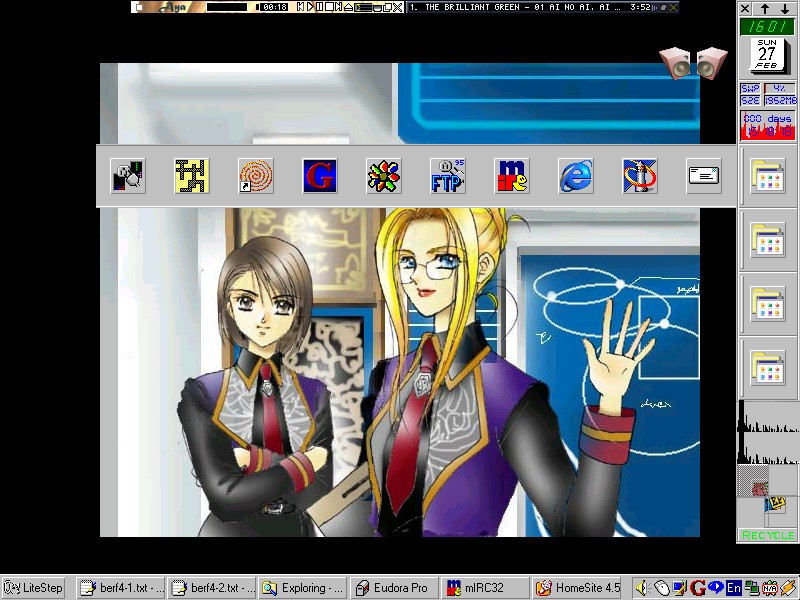Switch to the Eudora Pro taskbar button
800x600 pixels.
tap(394, 588)
